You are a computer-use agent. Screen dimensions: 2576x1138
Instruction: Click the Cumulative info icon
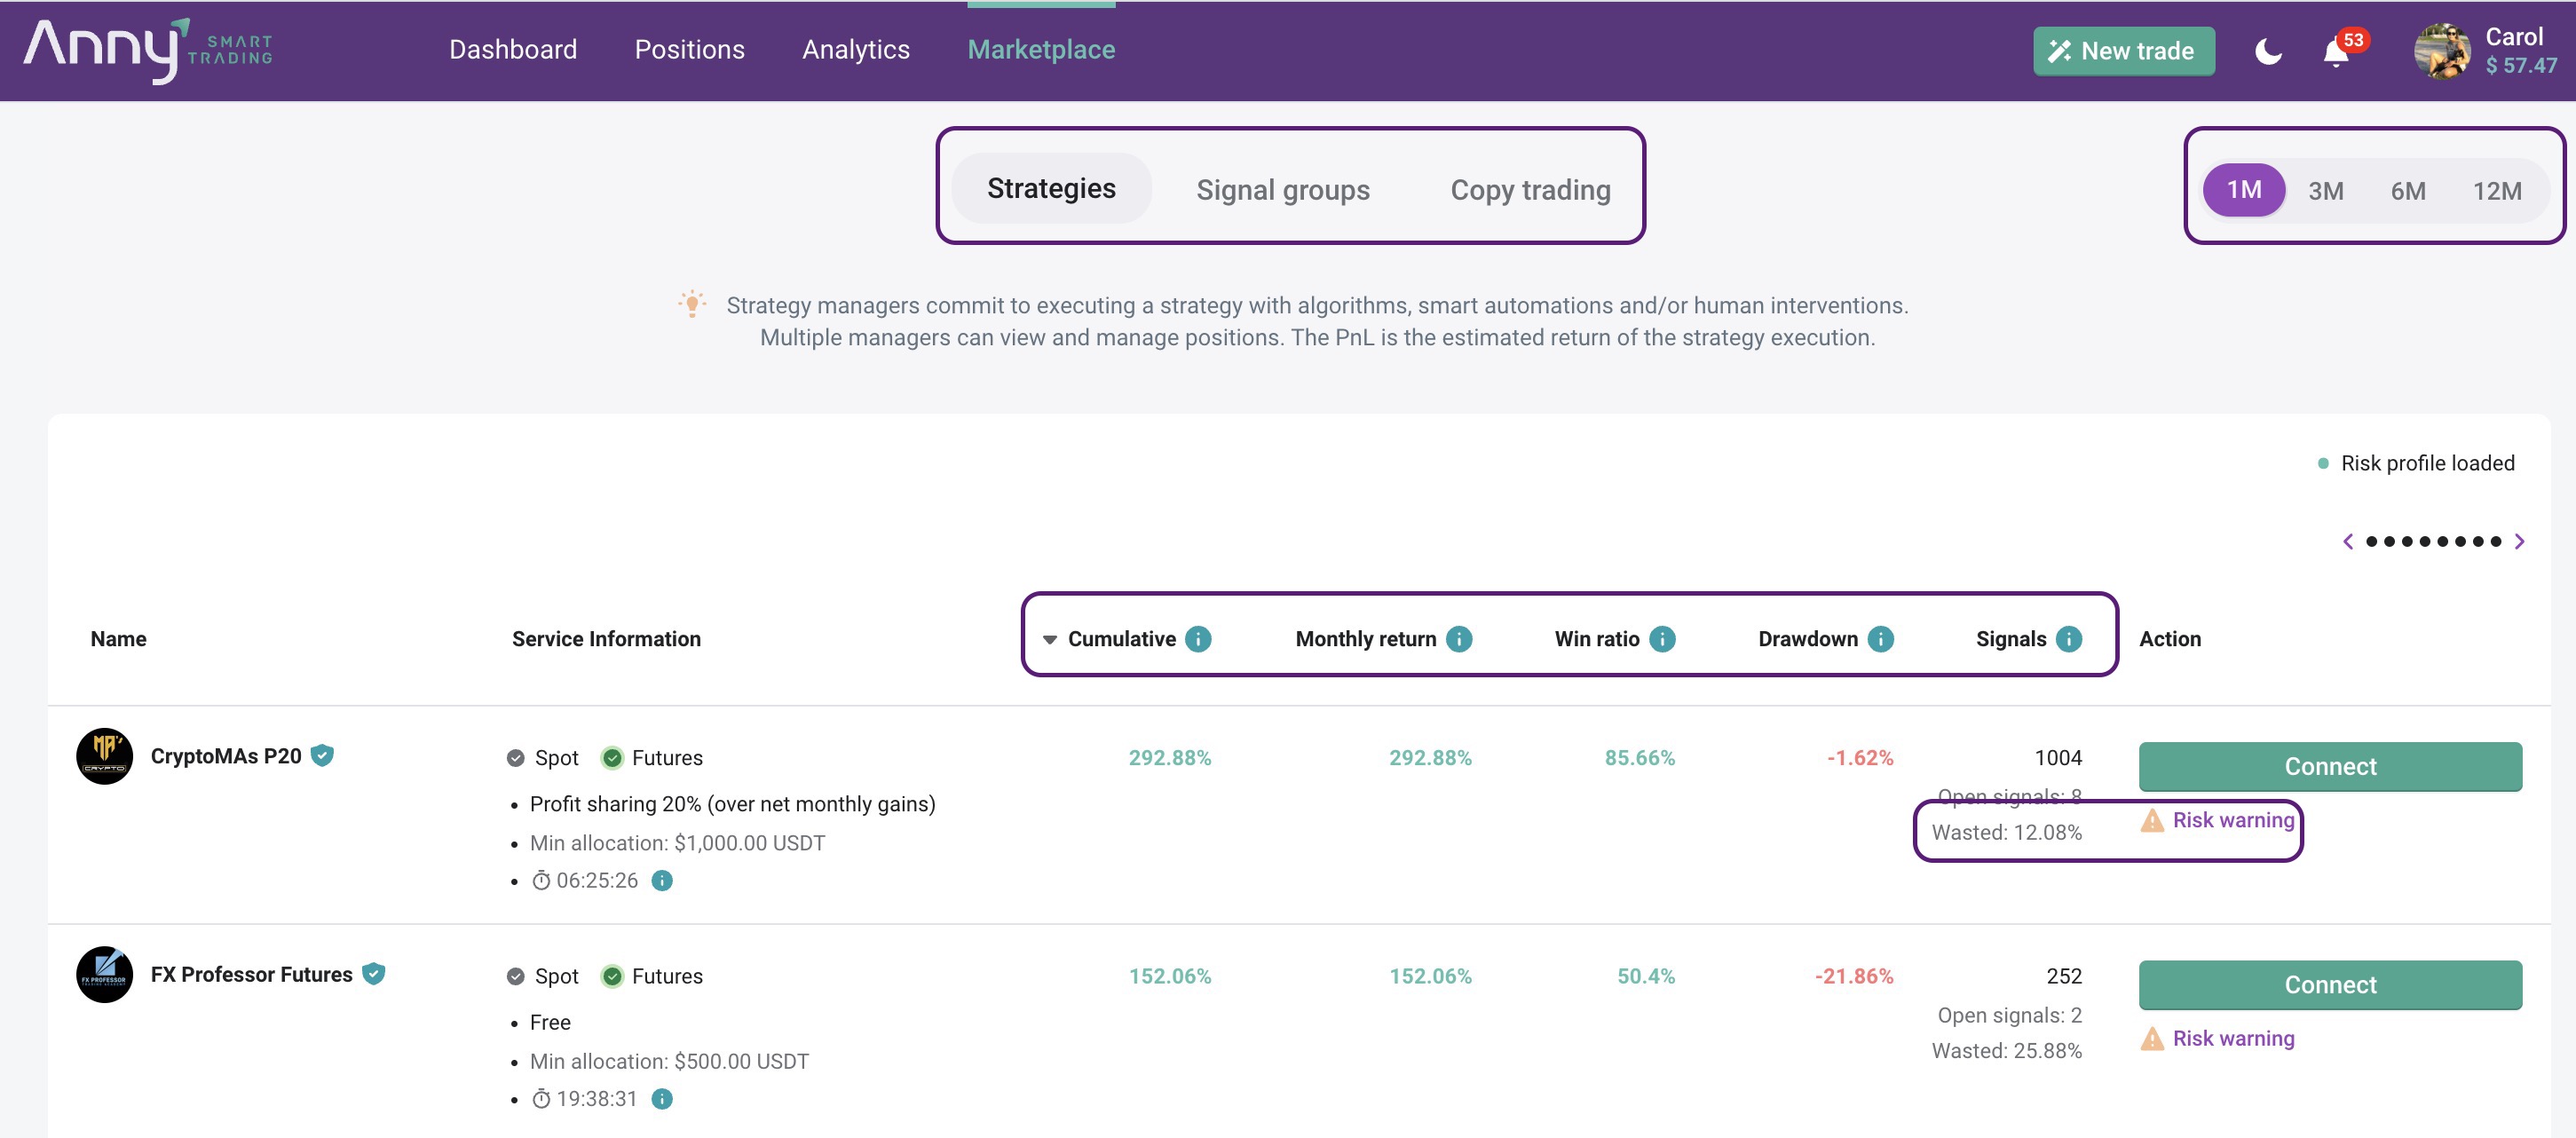click(1198, 639)
